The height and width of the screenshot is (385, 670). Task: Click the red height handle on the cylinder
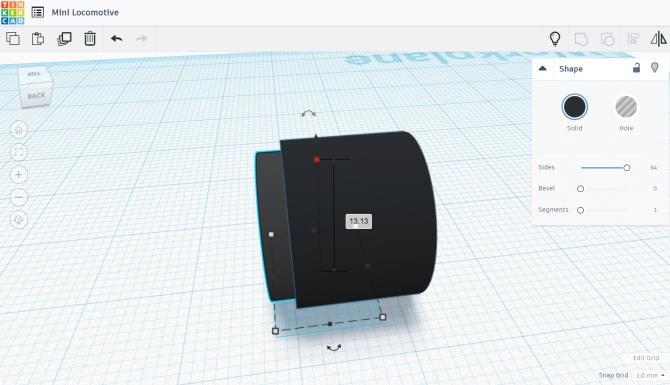coord(317,159)
